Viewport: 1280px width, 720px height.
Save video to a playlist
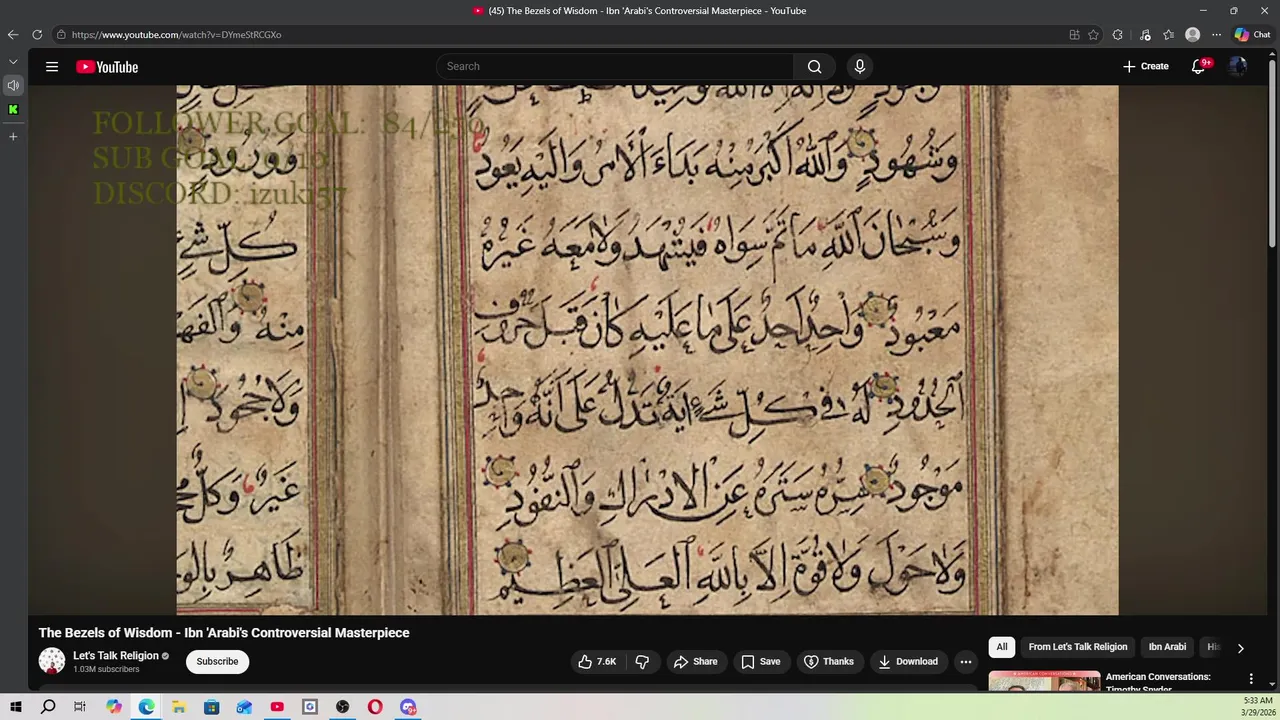point(760,662)
